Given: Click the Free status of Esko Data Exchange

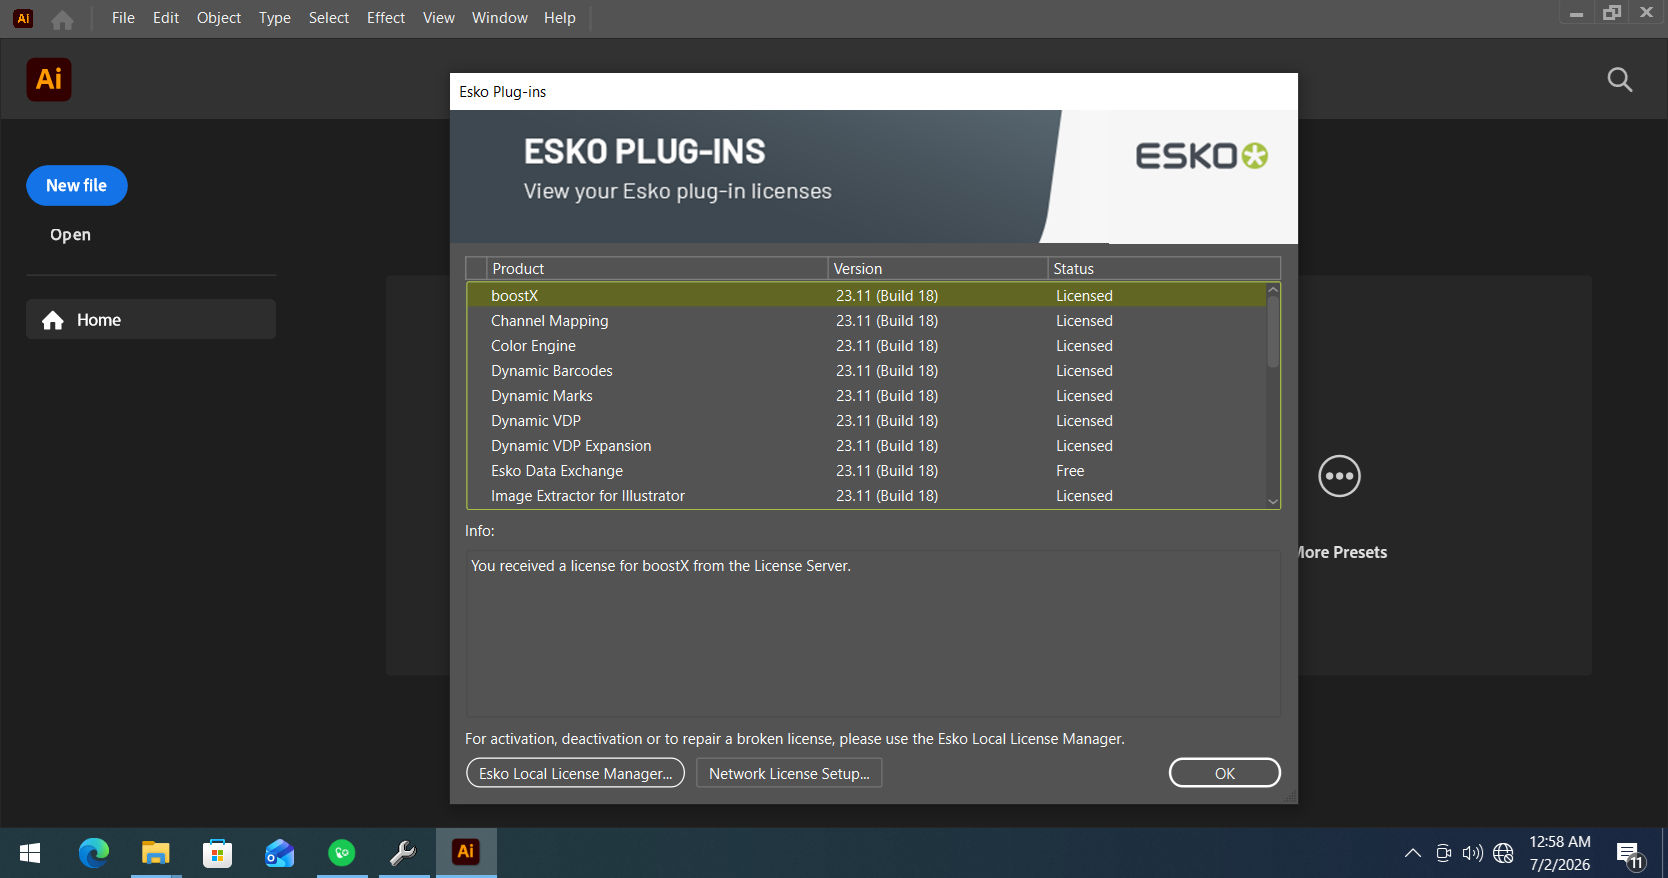Looking at the screenshot, I should [x=1070, y=471].
